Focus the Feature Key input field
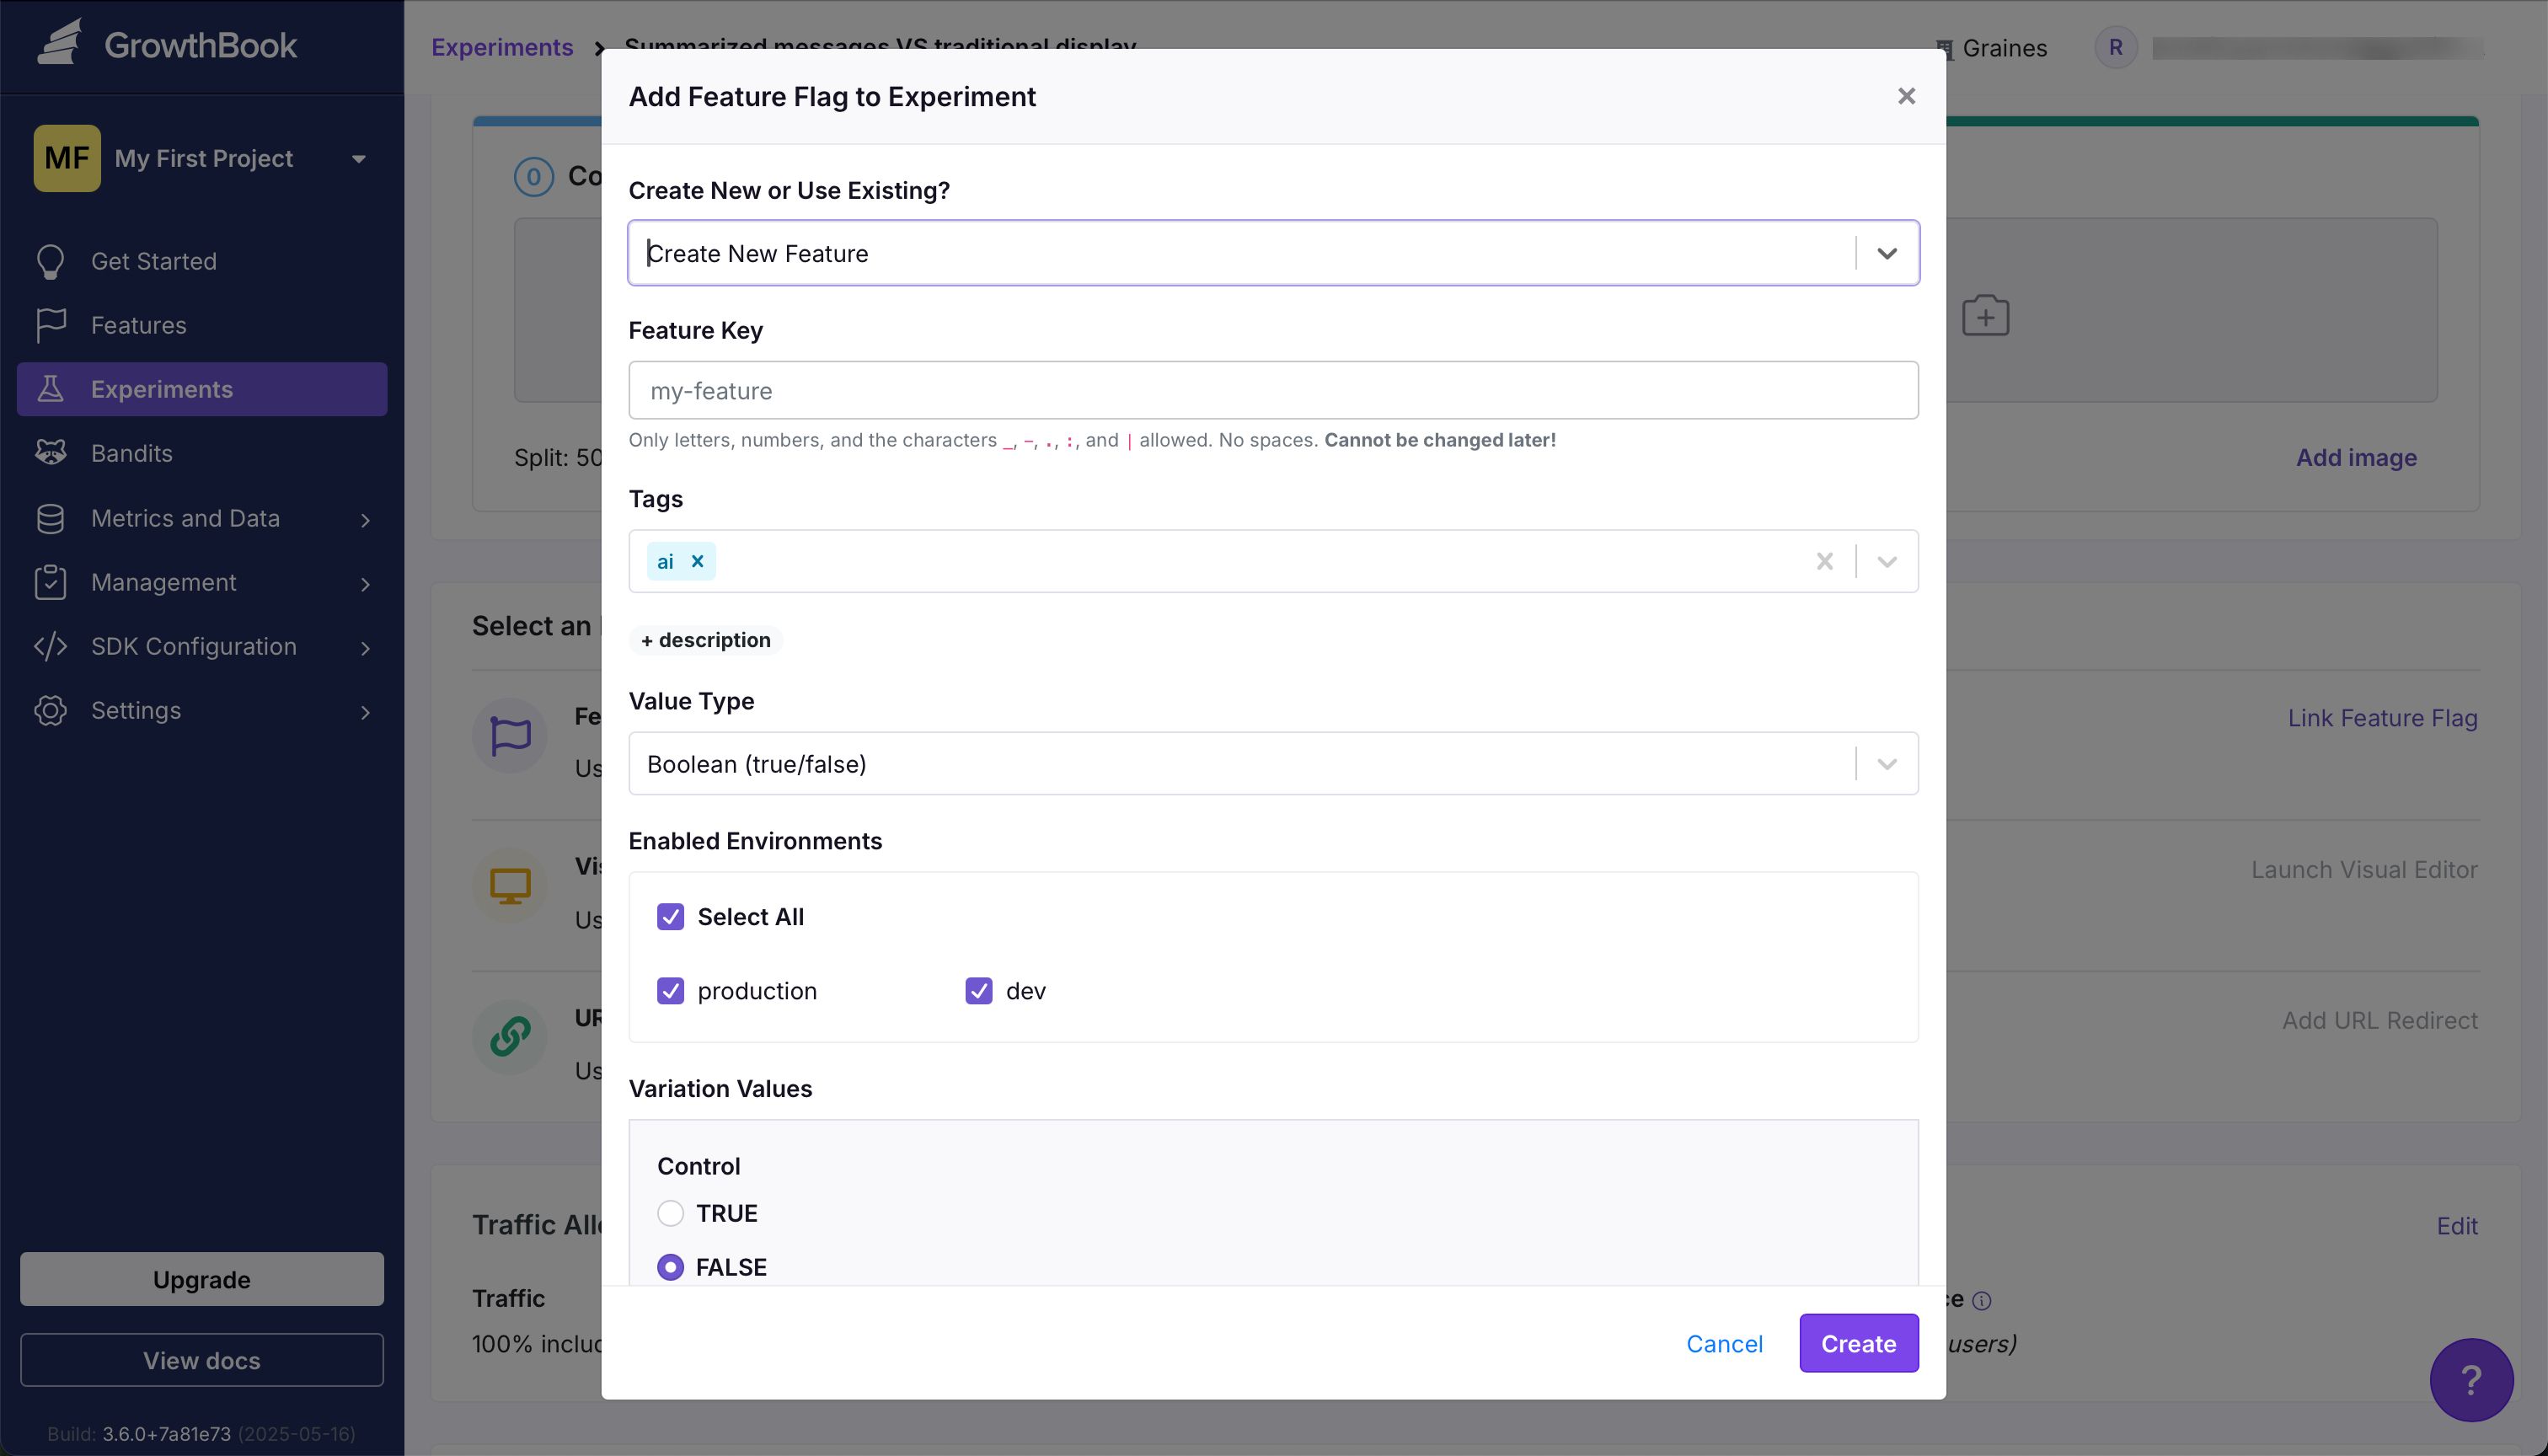Screen dimensions: 2548x1456 tap(1273, 390)
